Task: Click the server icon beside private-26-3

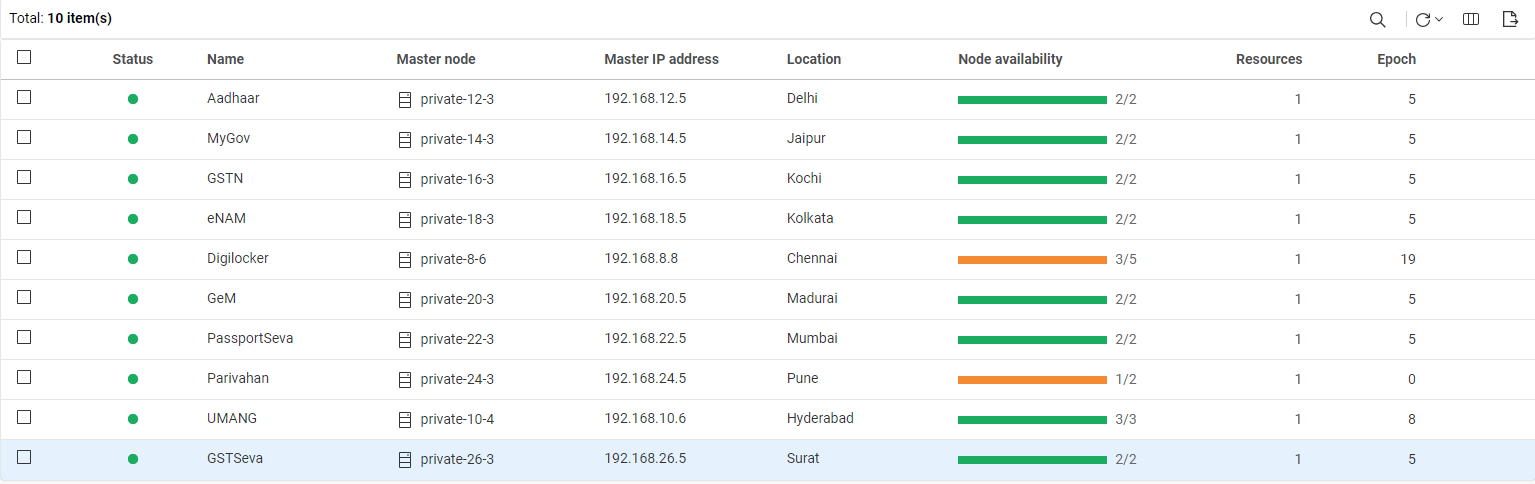Action: tap(405, 460)
